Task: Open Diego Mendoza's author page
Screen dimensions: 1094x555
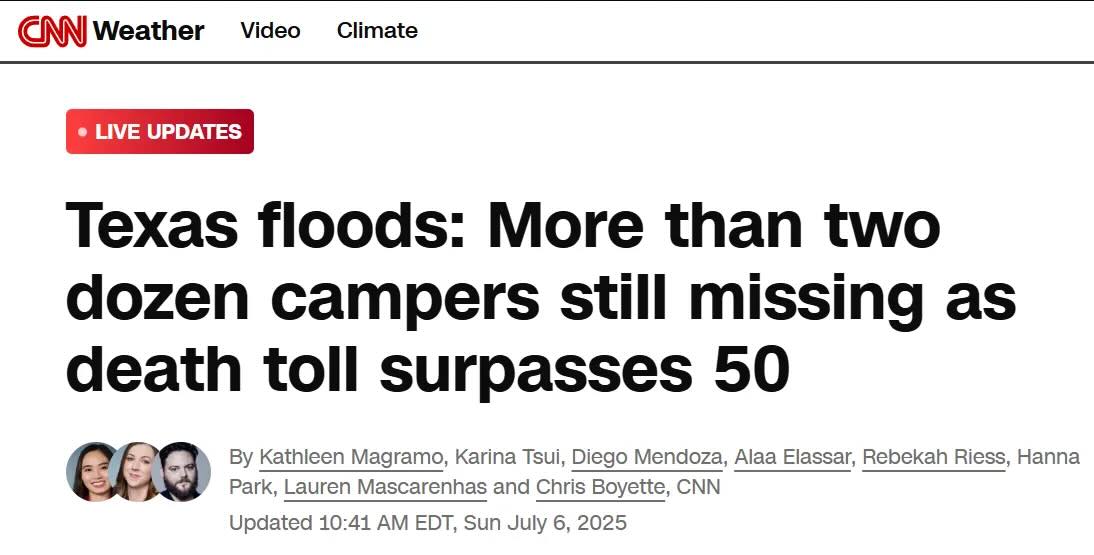Action: [x=647, y=457]
